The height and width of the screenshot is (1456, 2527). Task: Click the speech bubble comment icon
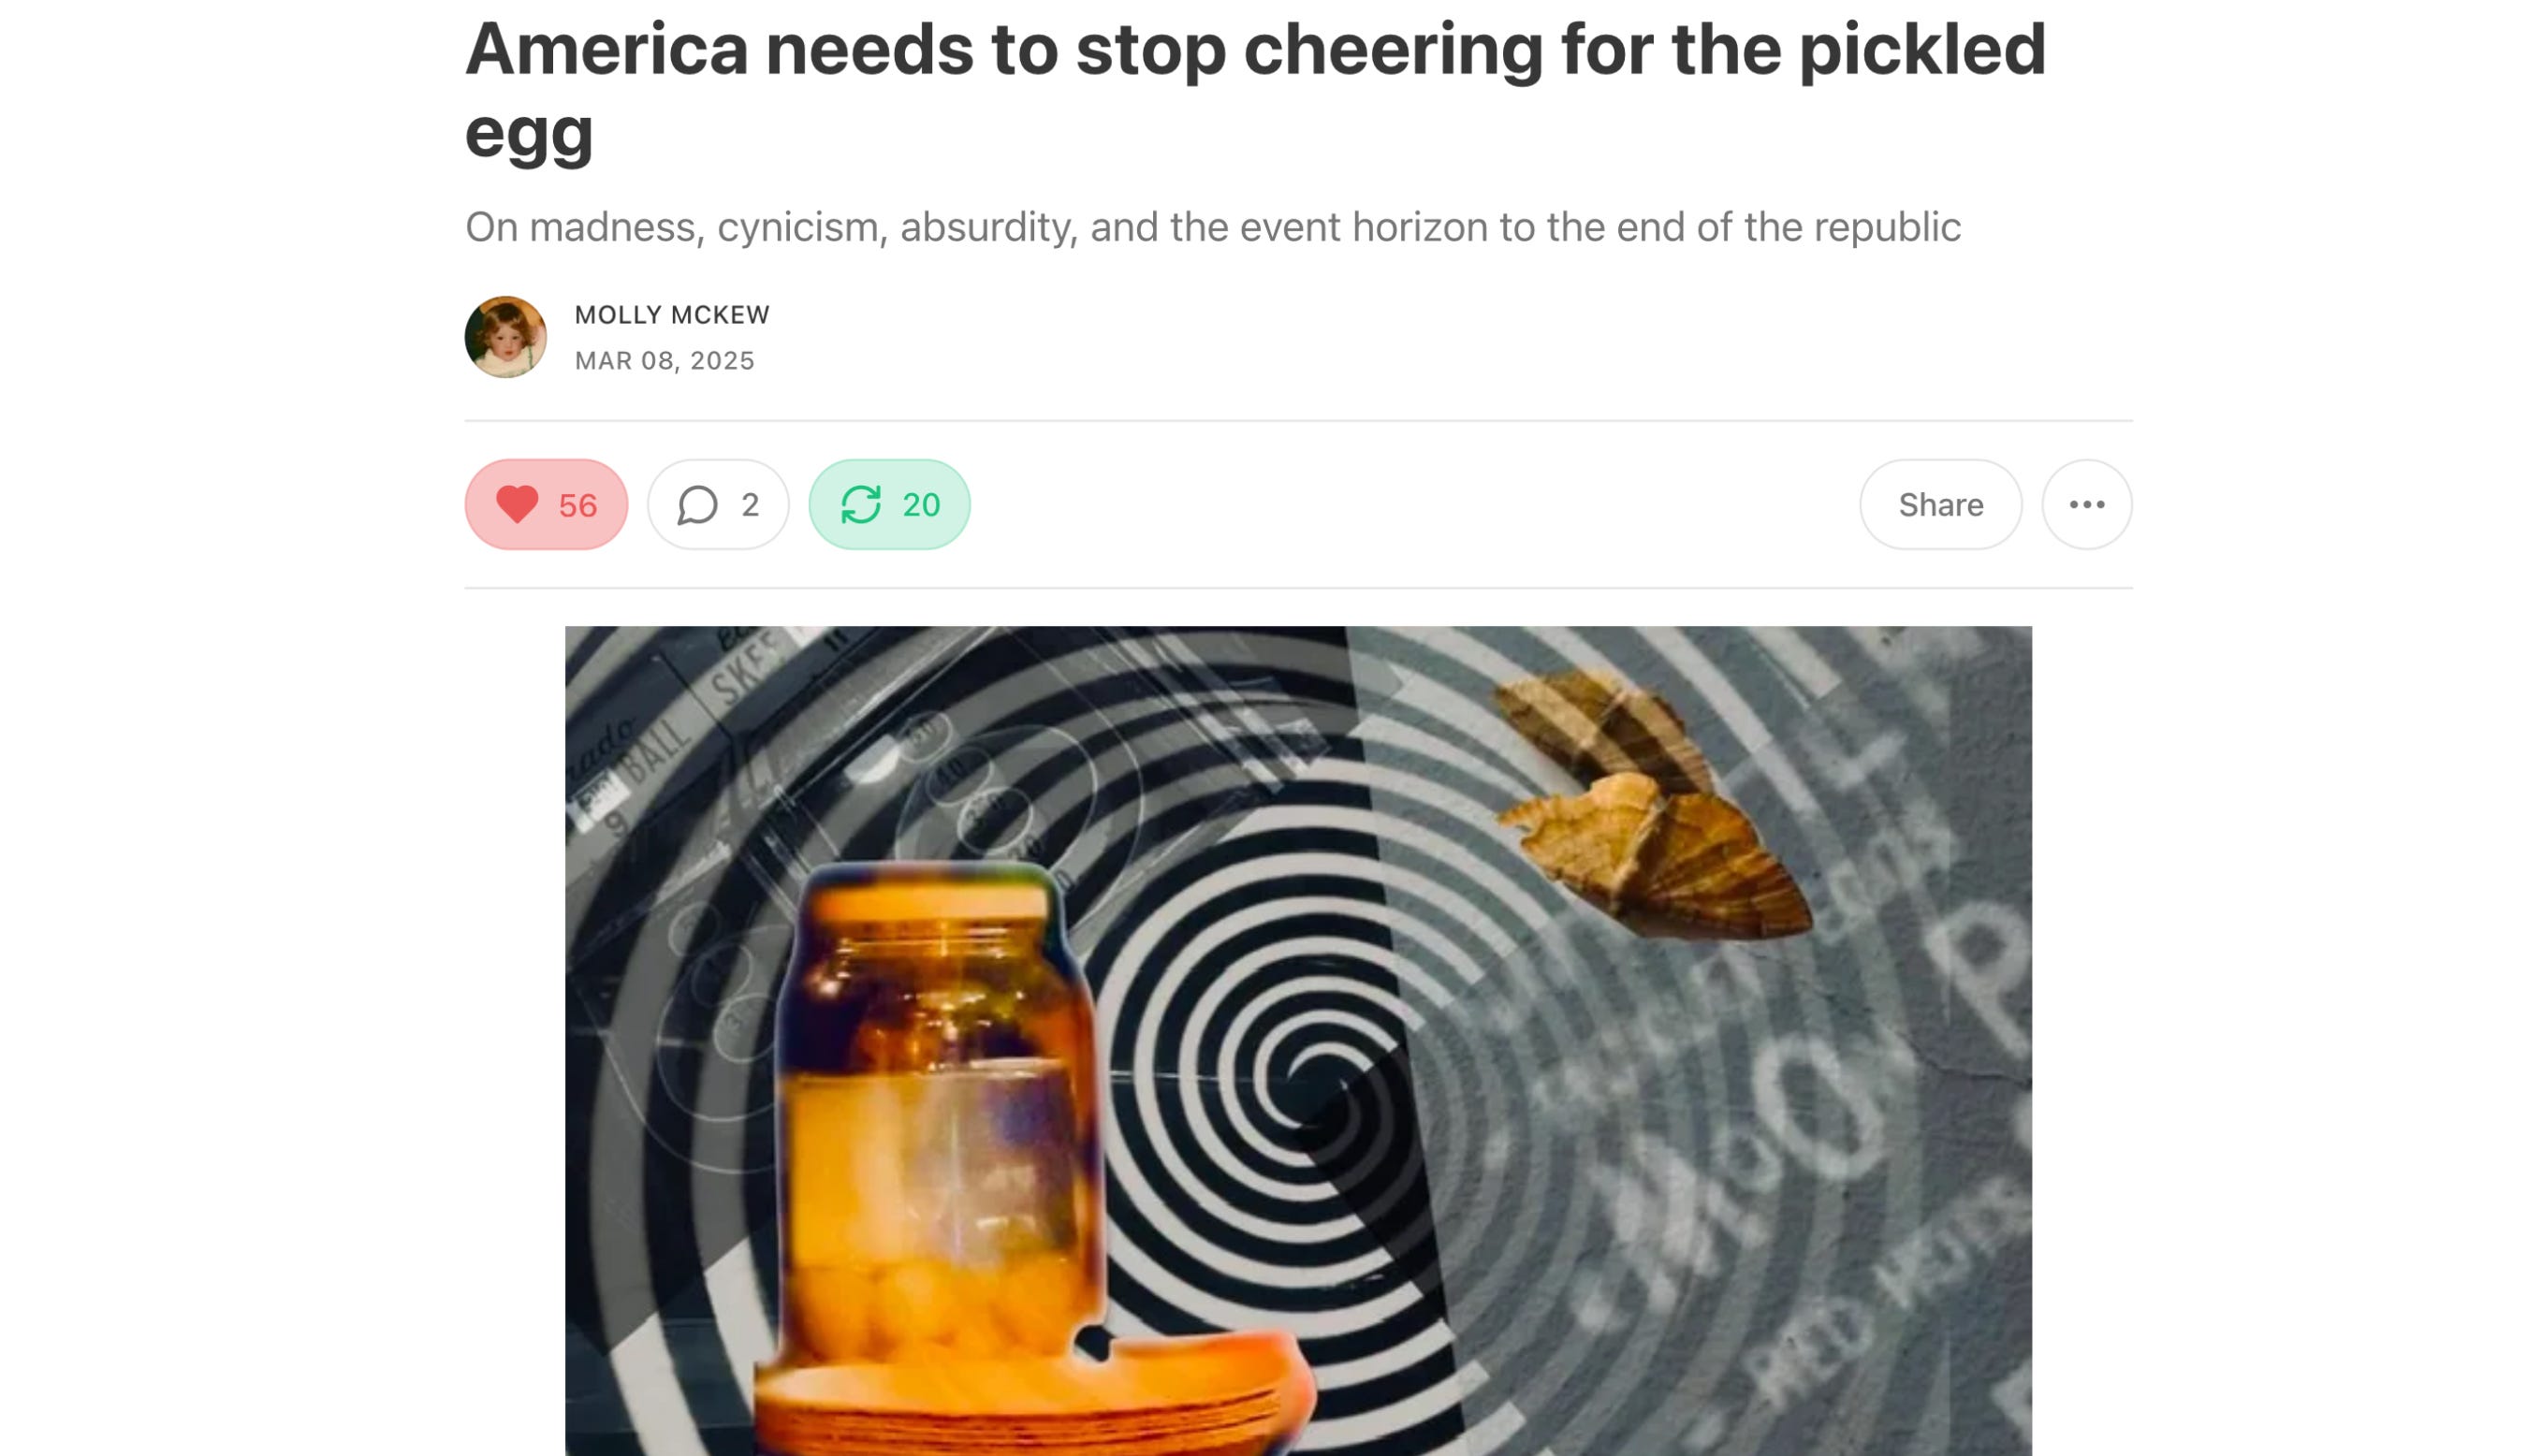pos(697,505)
